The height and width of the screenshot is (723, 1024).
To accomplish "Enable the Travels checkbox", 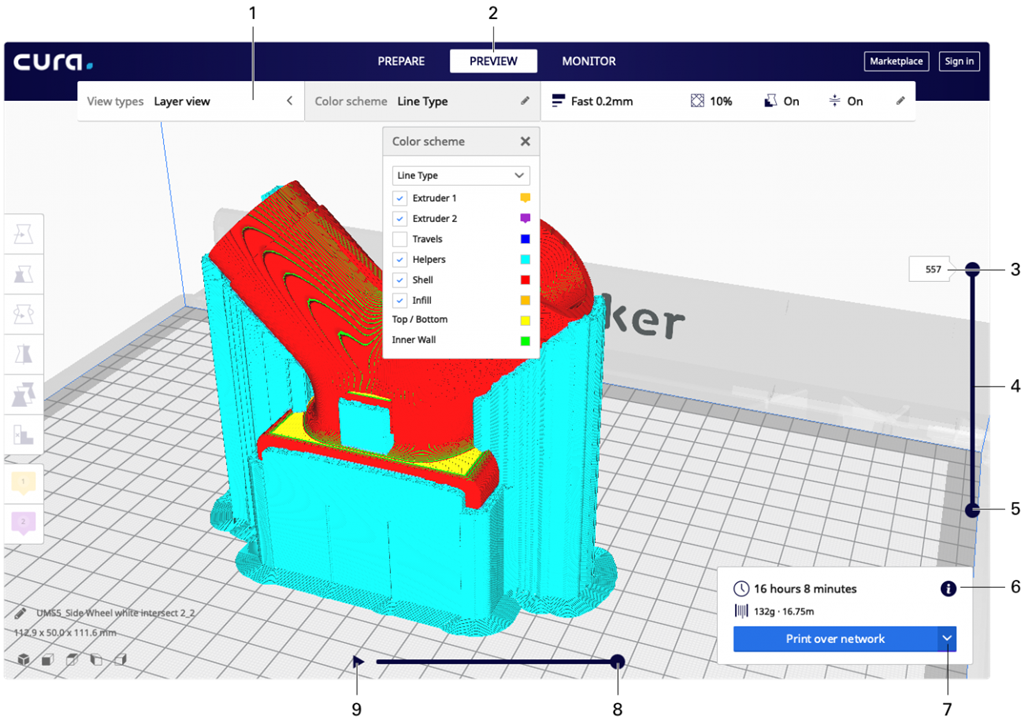I will [x=400, y=239].
